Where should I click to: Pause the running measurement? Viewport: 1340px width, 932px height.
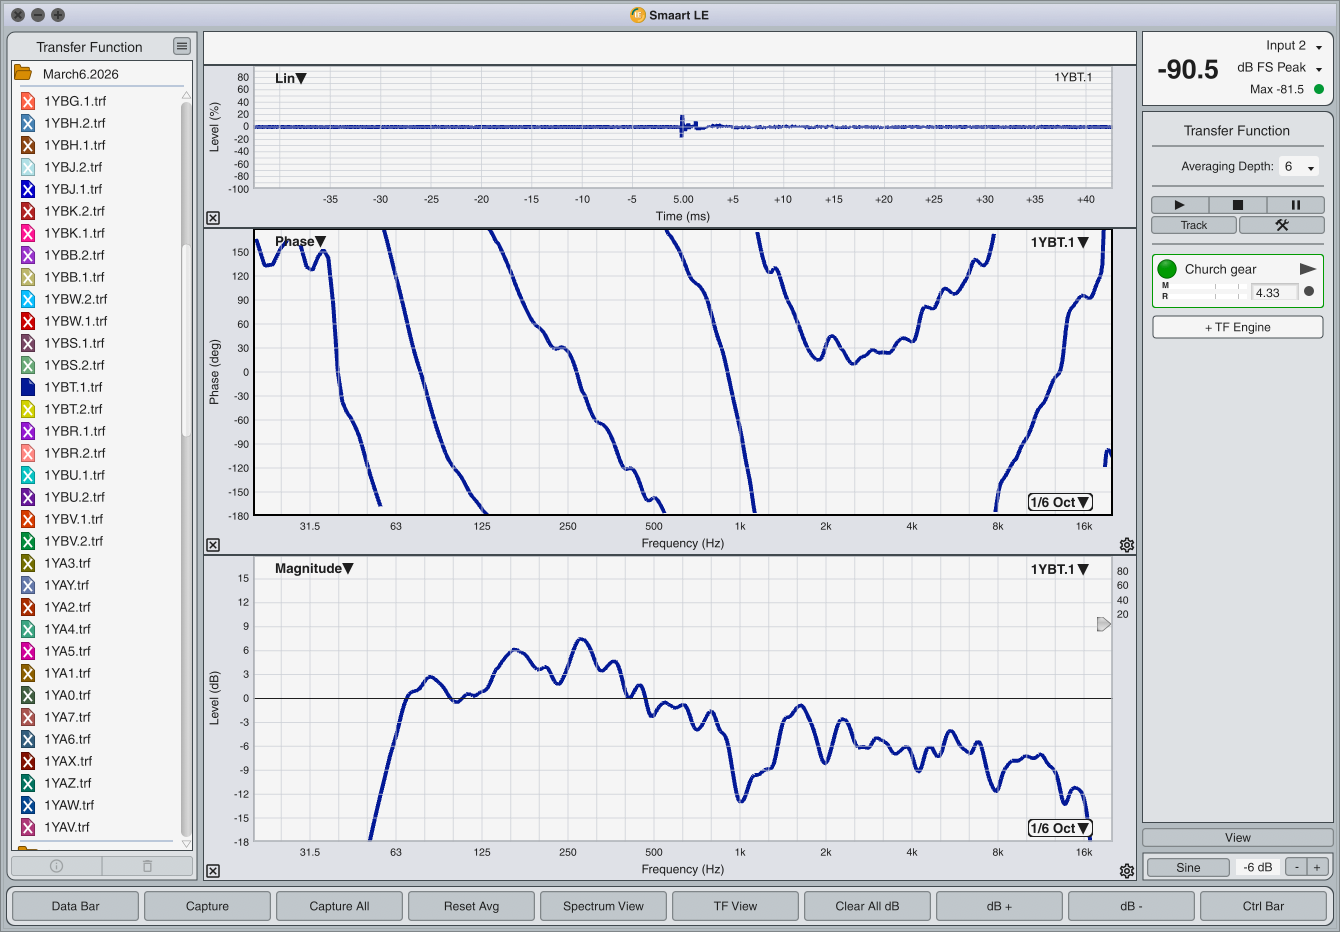click(x=1295, y=205)
